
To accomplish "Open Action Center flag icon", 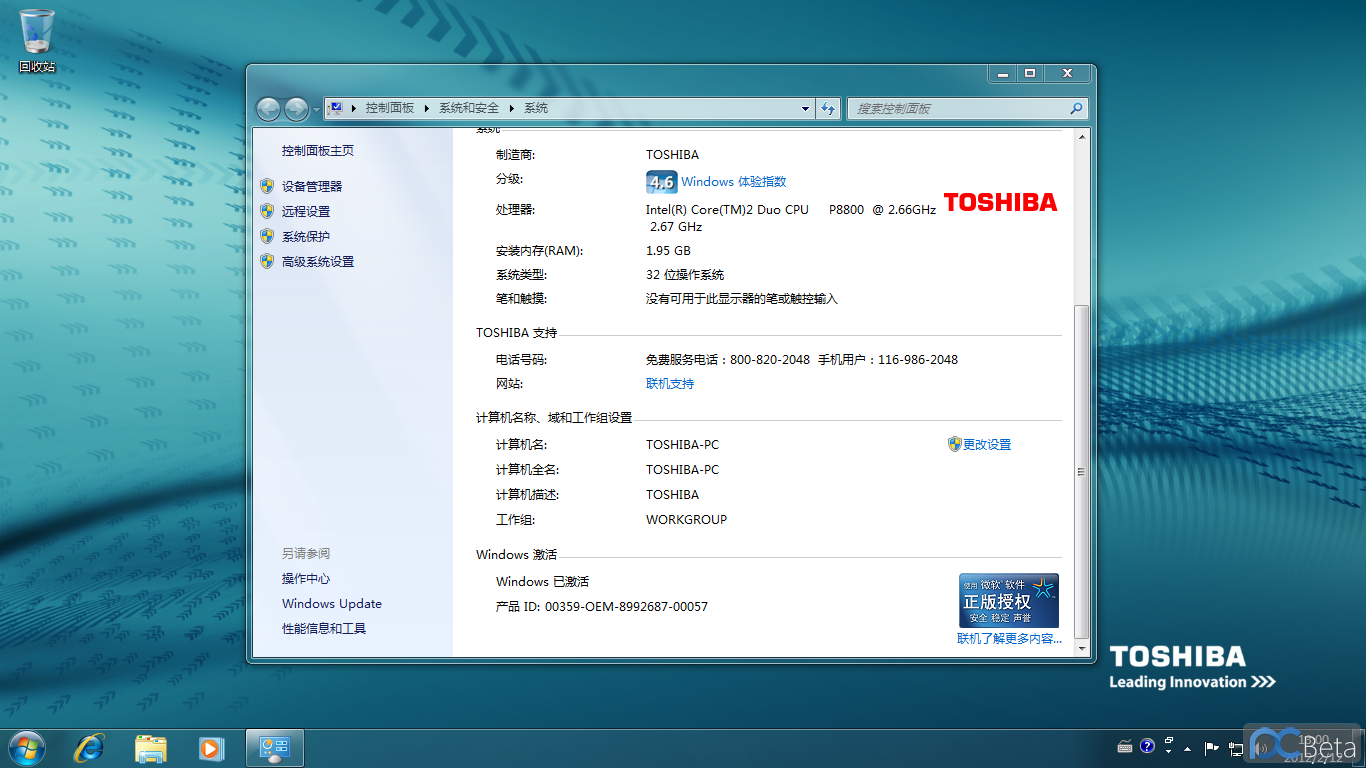I will [x=1211, y=747].
